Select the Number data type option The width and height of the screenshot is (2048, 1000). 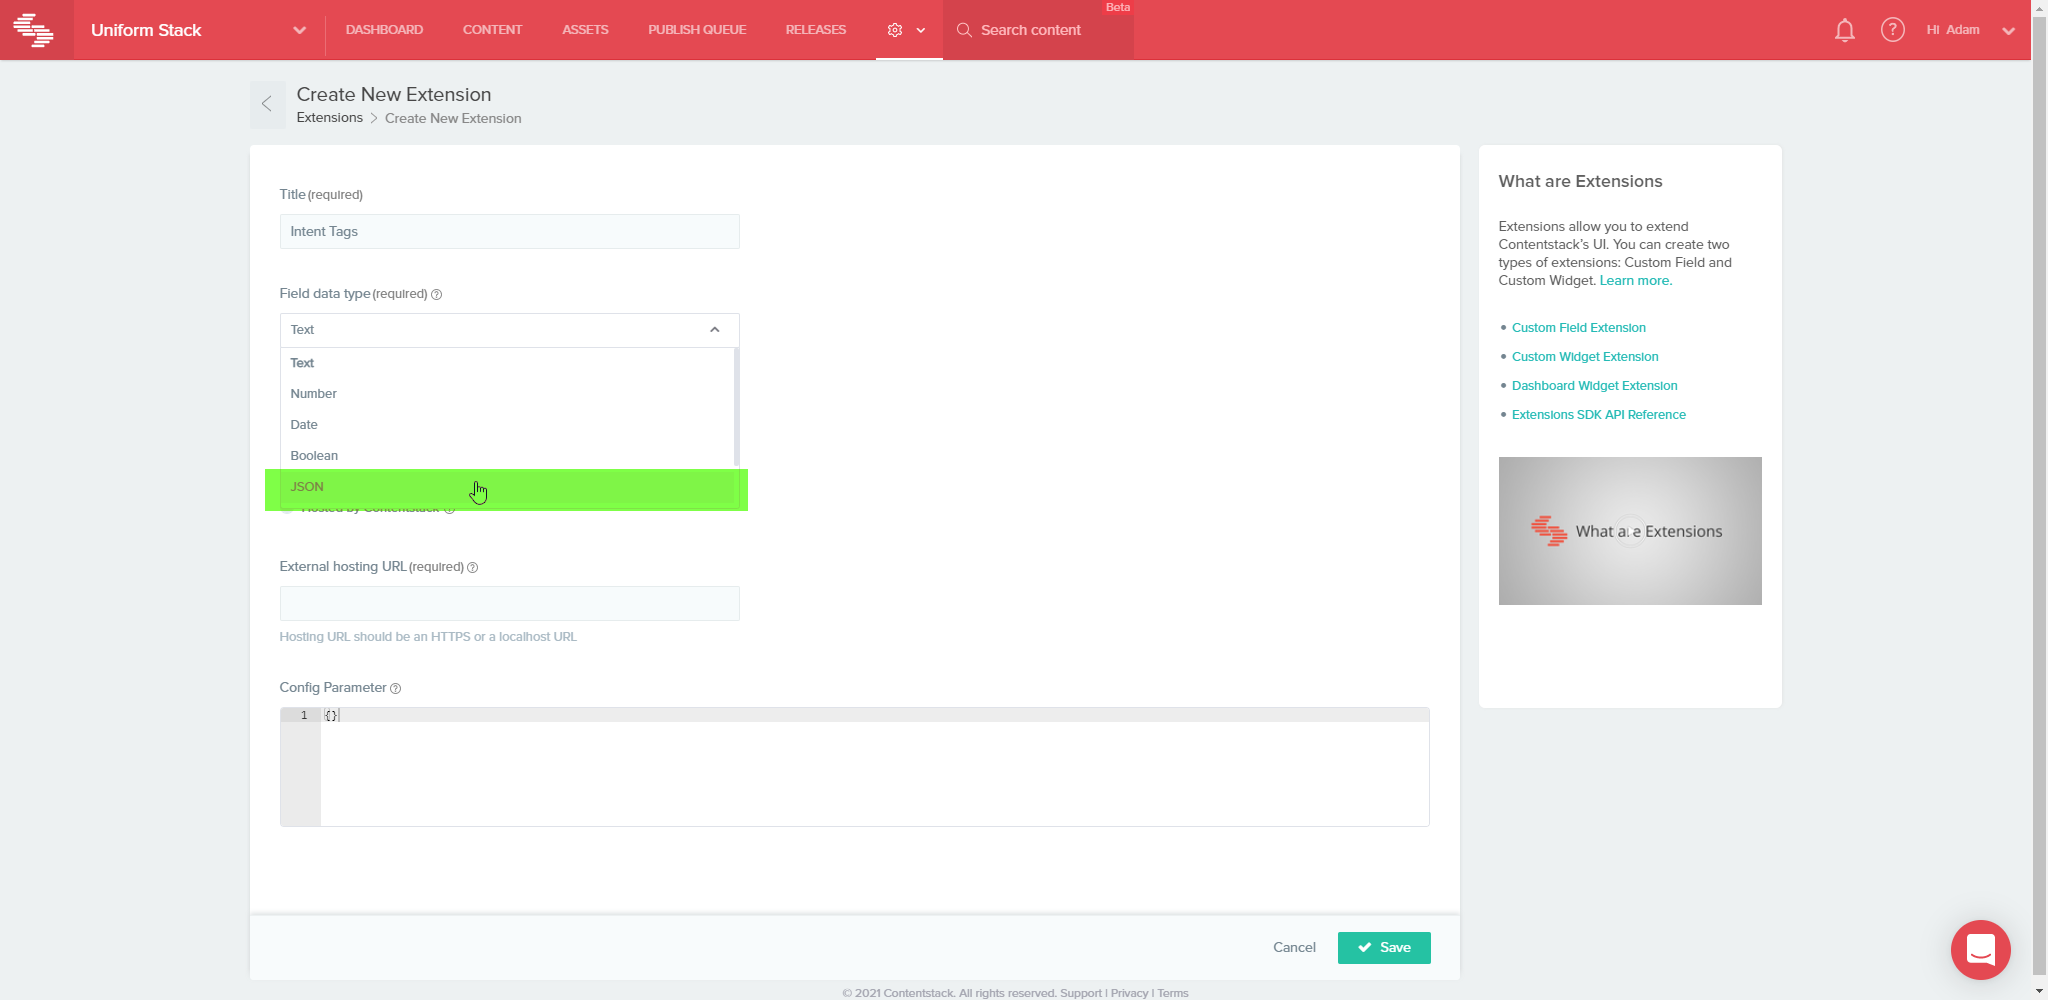[507, 394]
